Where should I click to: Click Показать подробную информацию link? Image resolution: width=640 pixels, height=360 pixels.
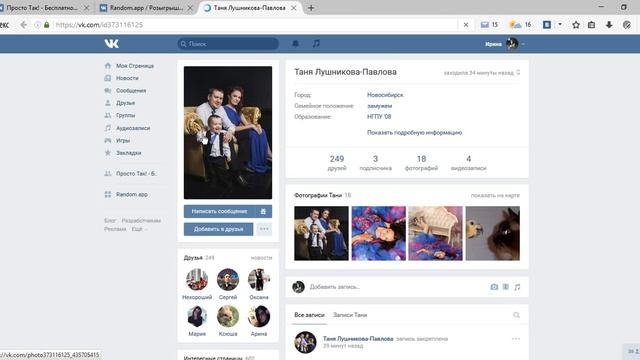pyautogui.click(x=414, y=133)
